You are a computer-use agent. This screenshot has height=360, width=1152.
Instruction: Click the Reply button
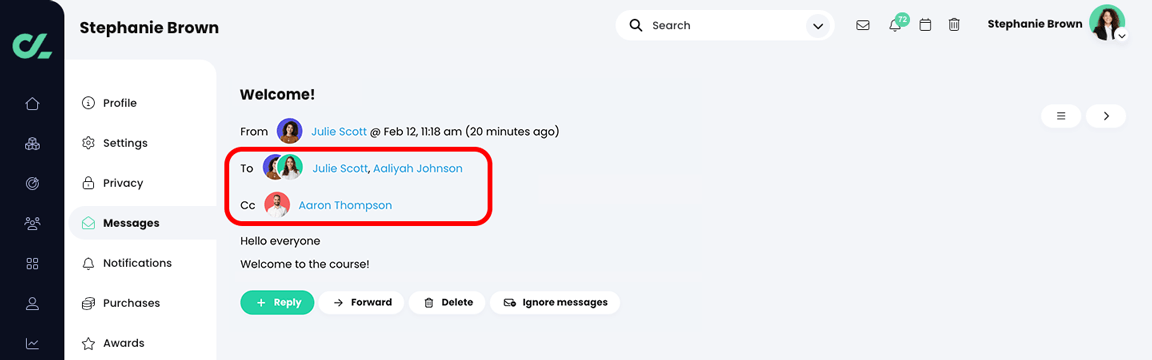point(277,303)
